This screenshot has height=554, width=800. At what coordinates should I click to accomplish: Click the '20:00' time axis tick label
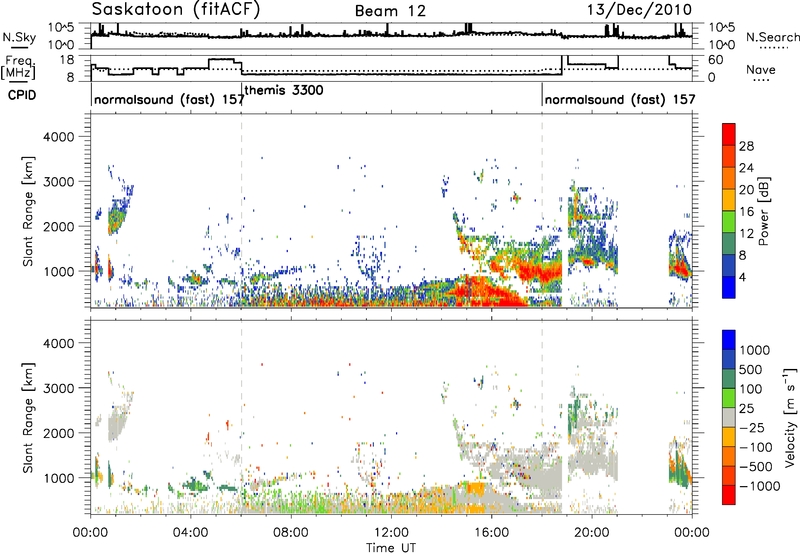pos(591,533)
